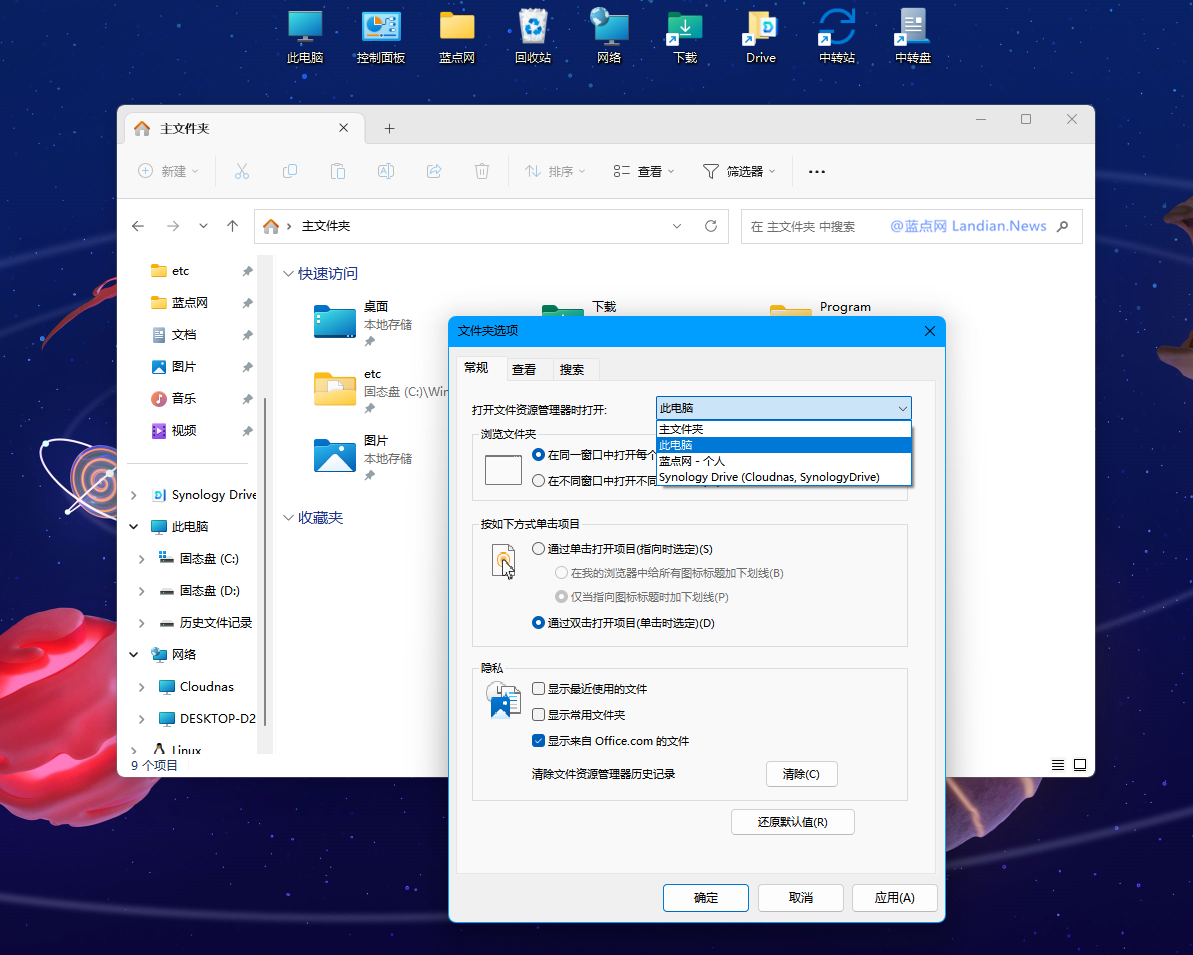The height and width of the screenshot is (955, 1193).
Task: Click the 还原默认值(R) button
Action: (x=792, y=822)
